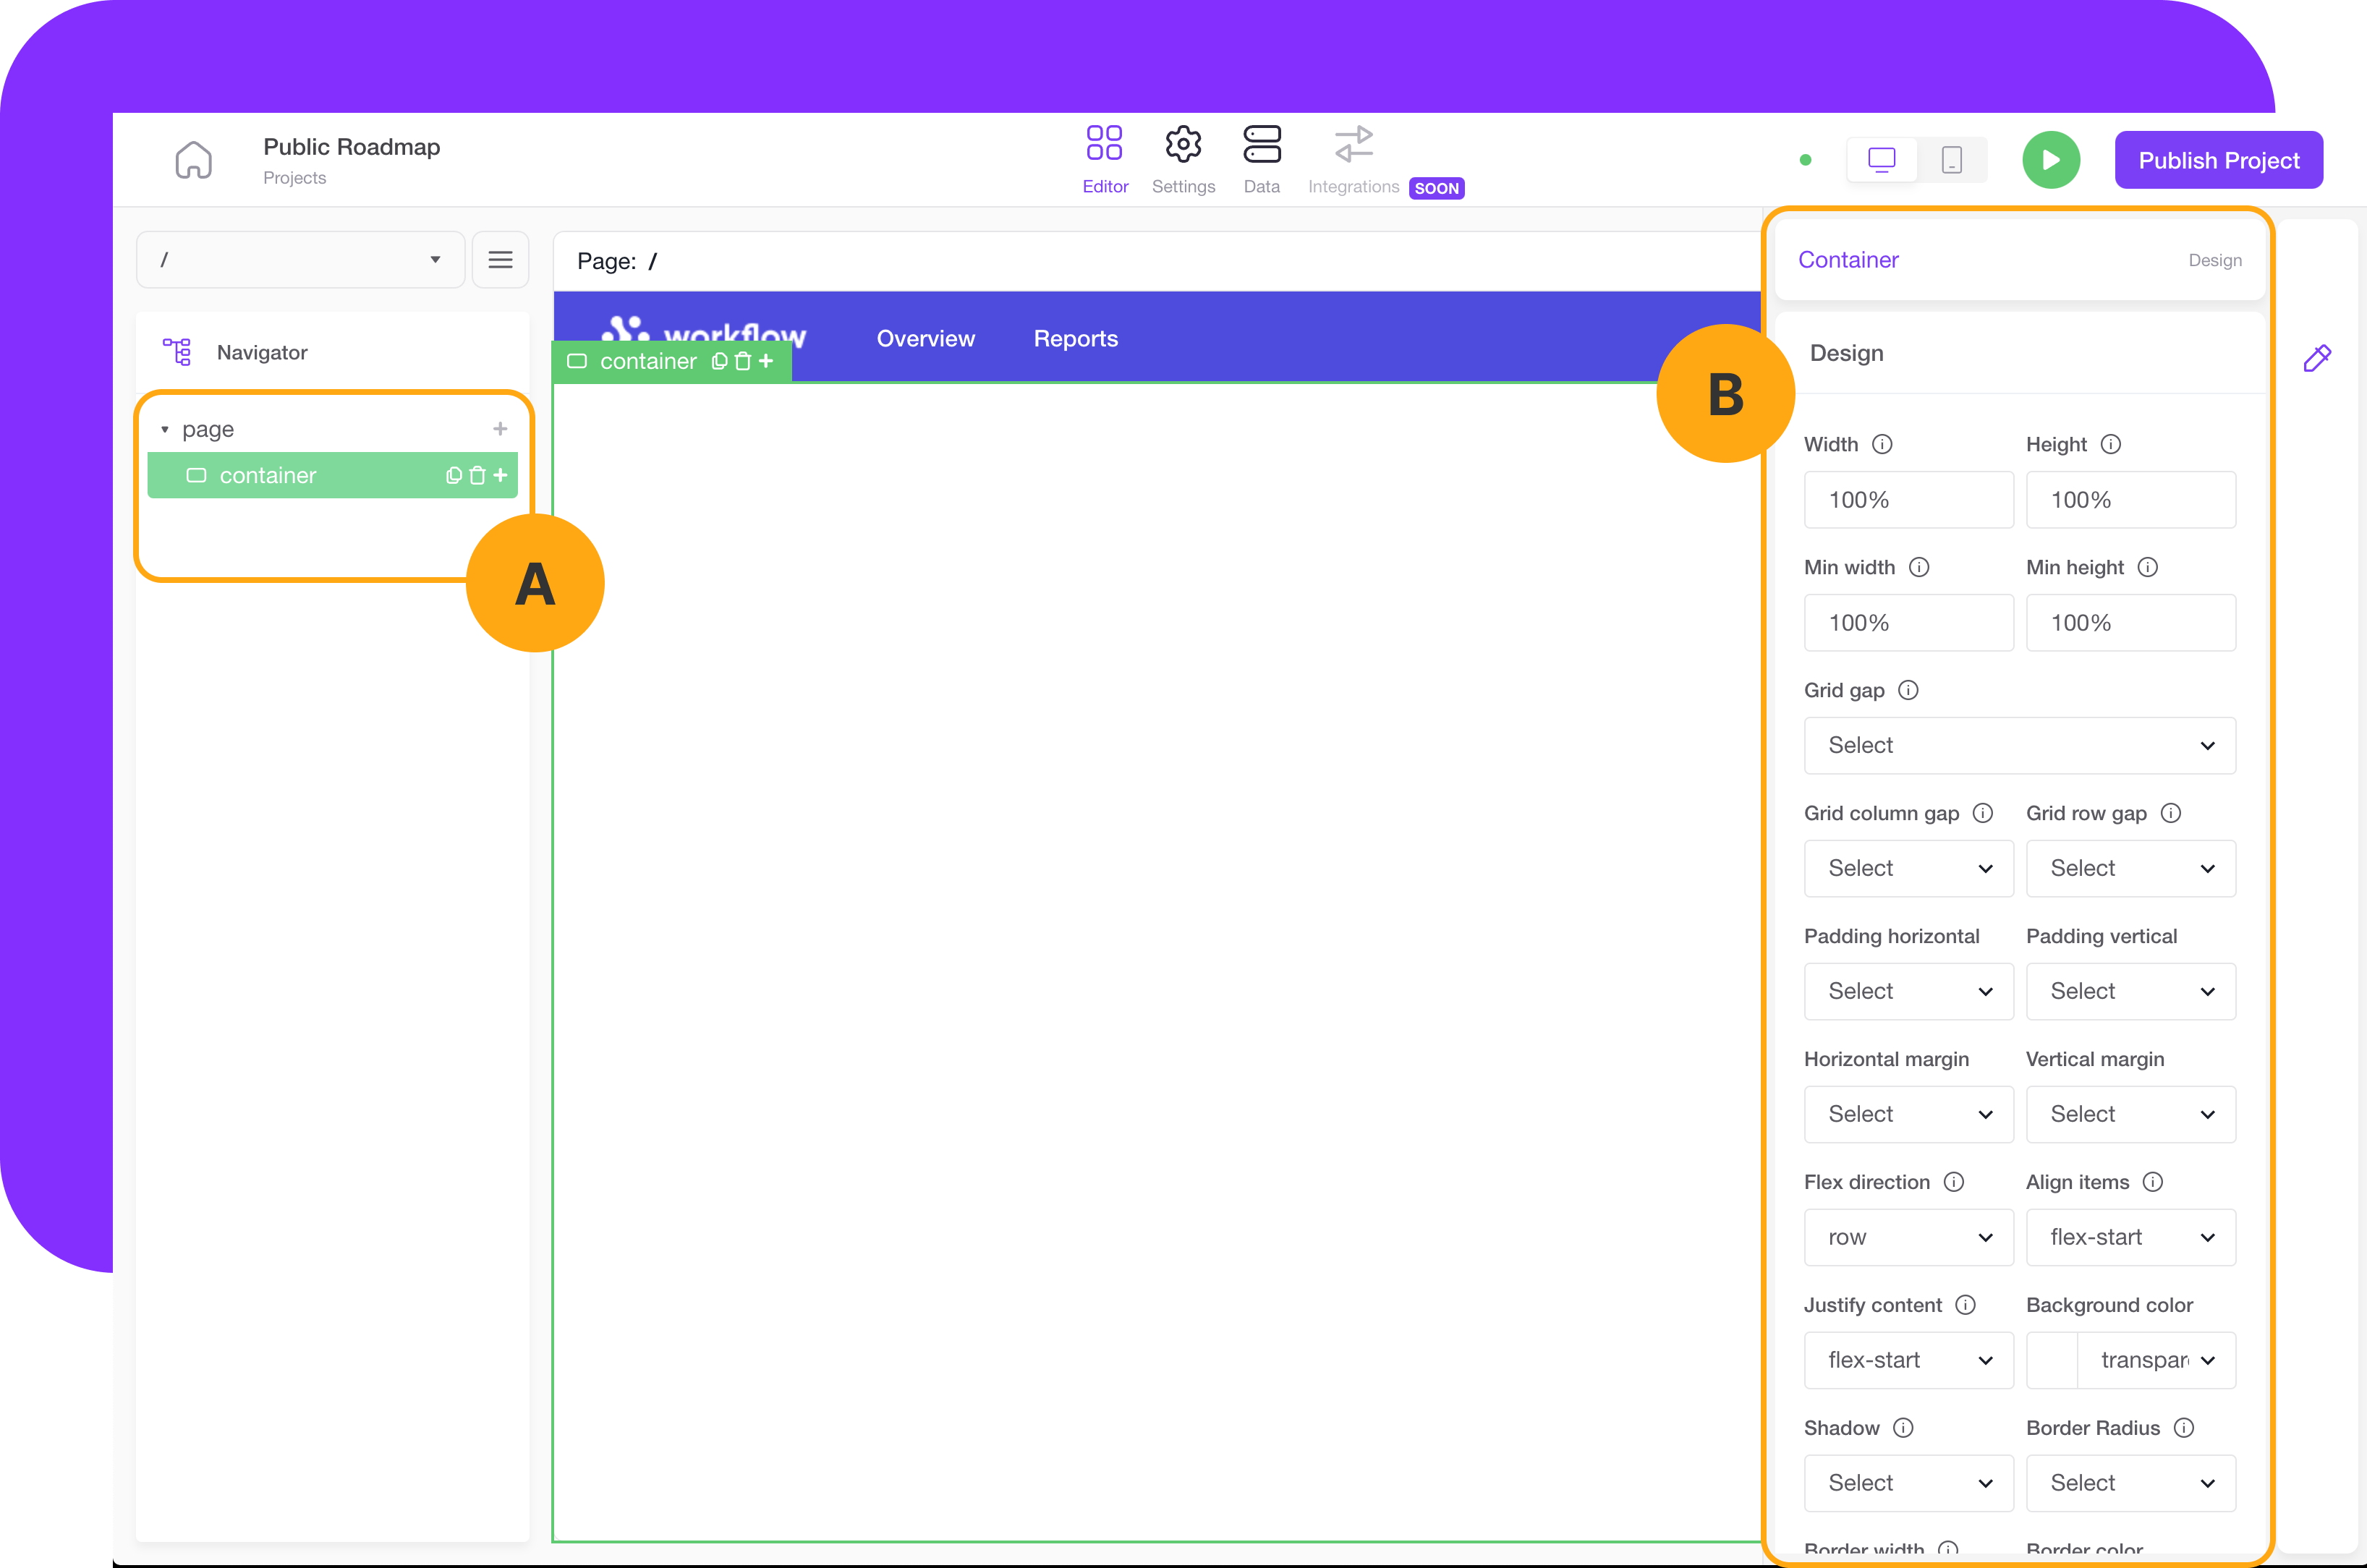Delete the container in Navigator
This screenshot has height=1568, width=2367.
point(477,475)
